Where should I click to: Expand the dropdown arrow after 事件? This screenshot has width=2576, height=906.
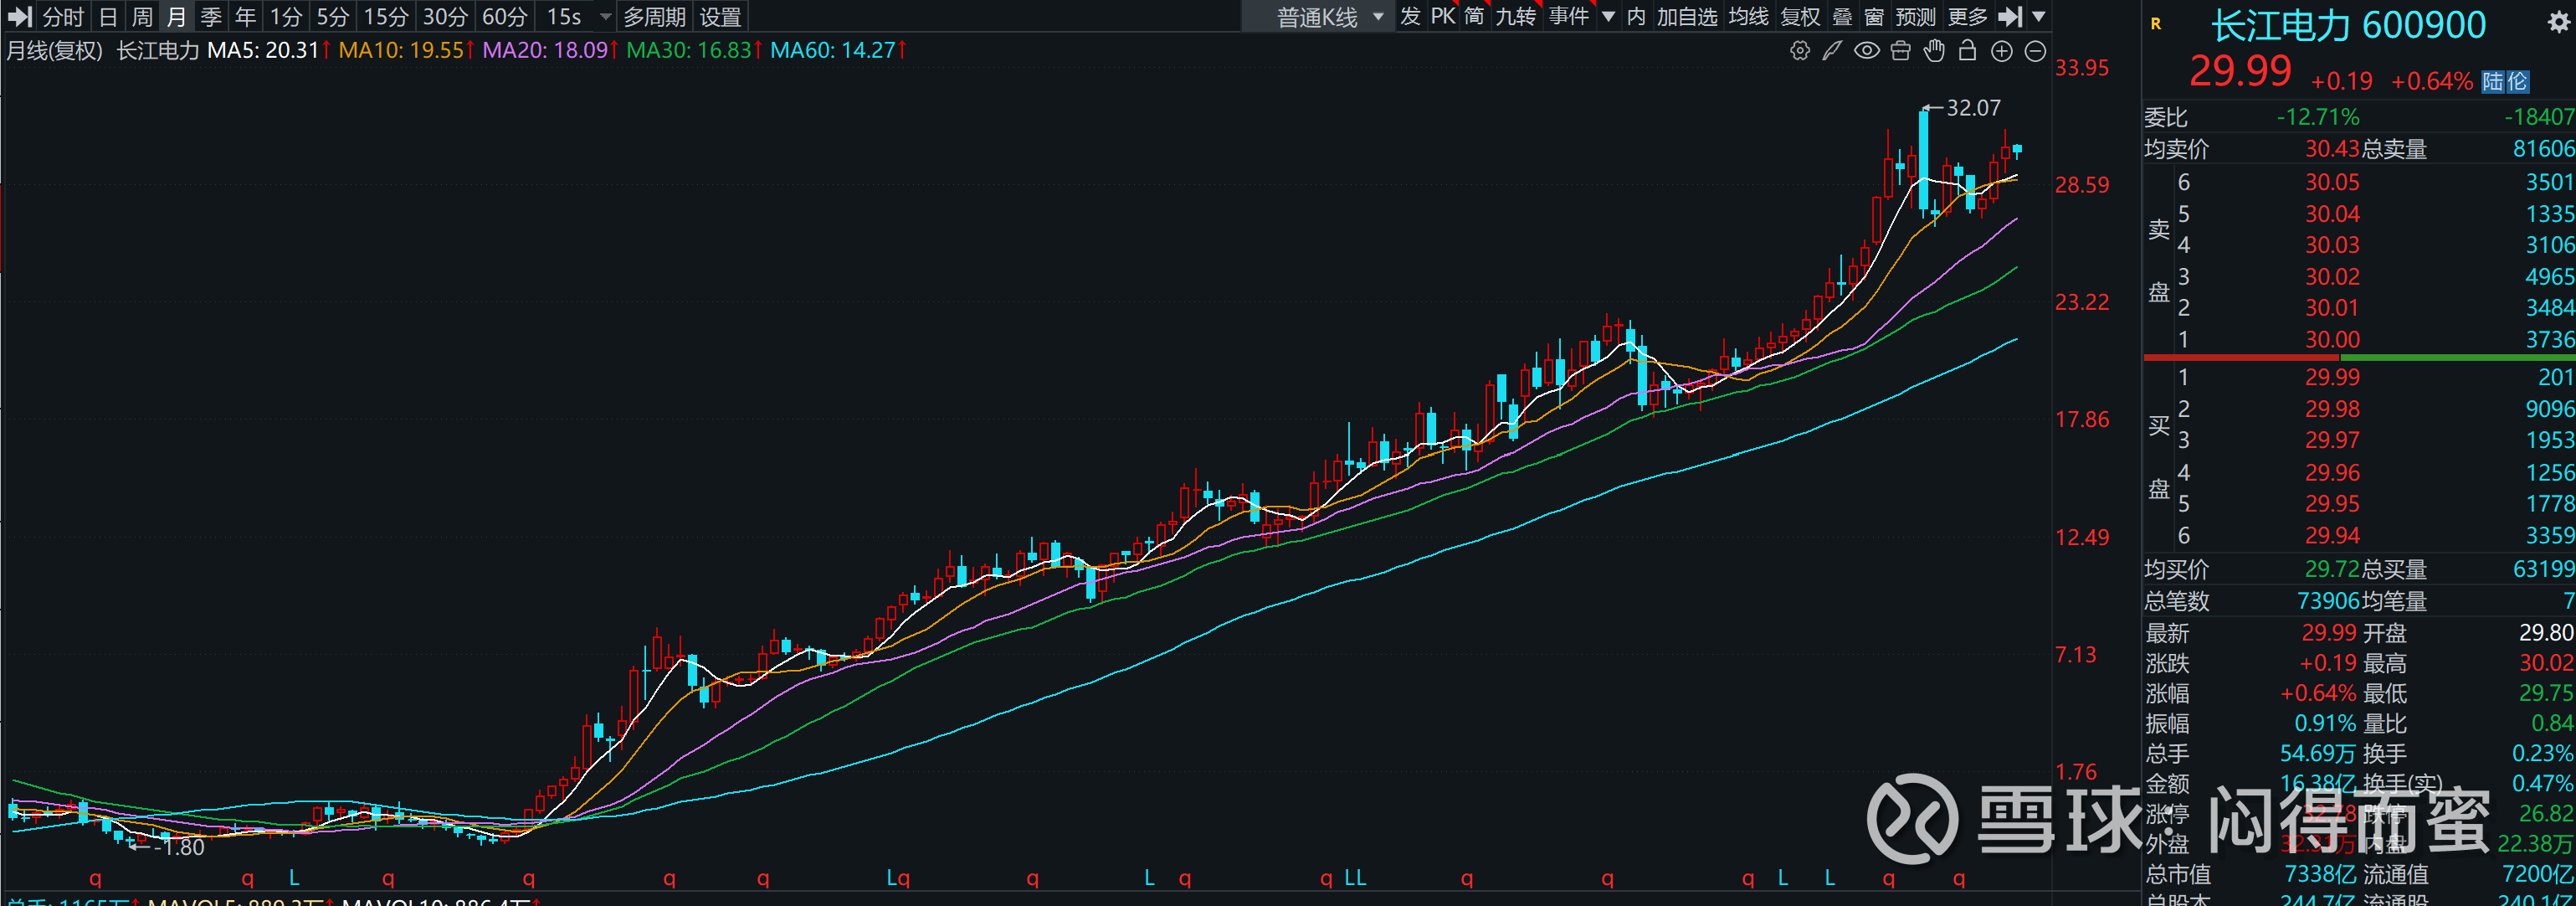(1609, 16)
